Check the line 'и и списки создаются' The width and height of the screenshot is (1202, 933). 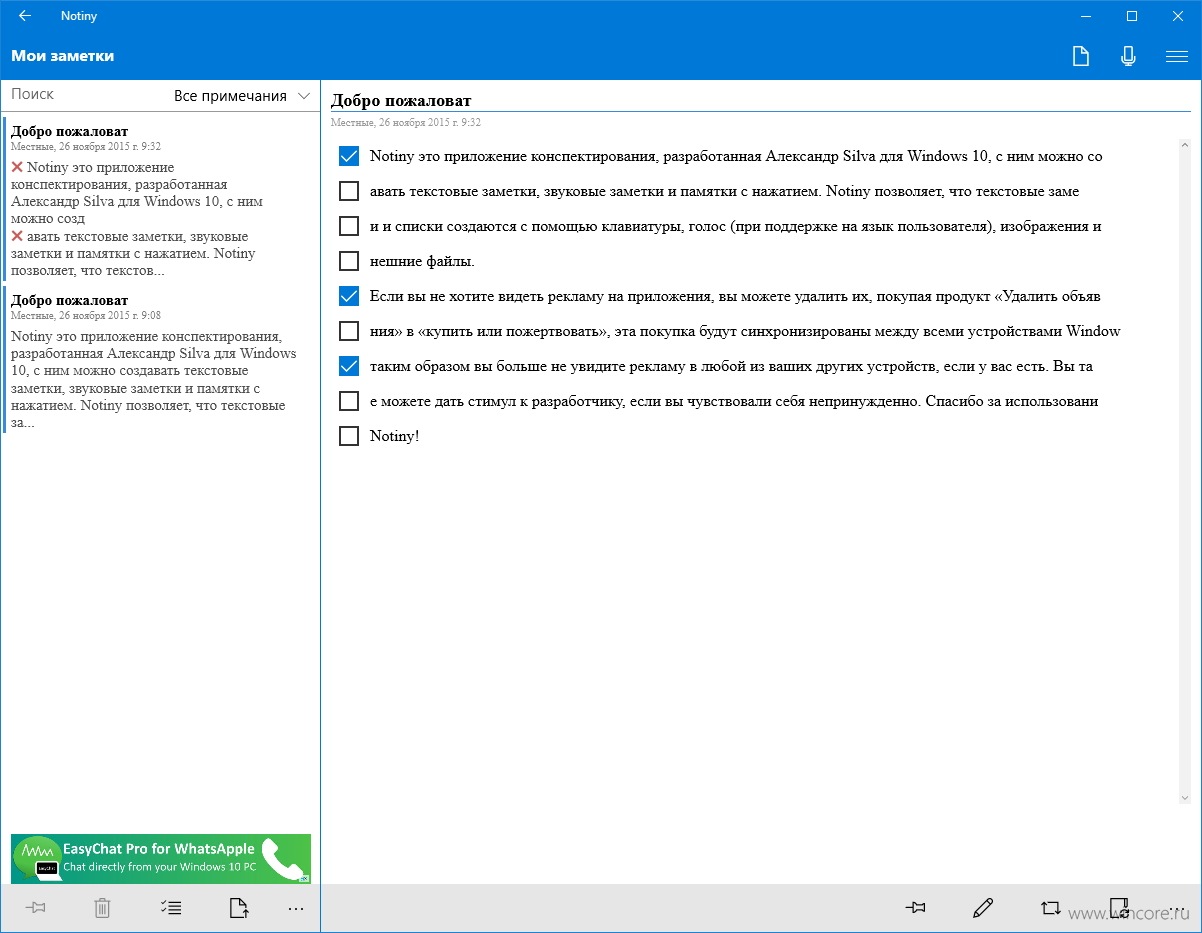[349, 226]
